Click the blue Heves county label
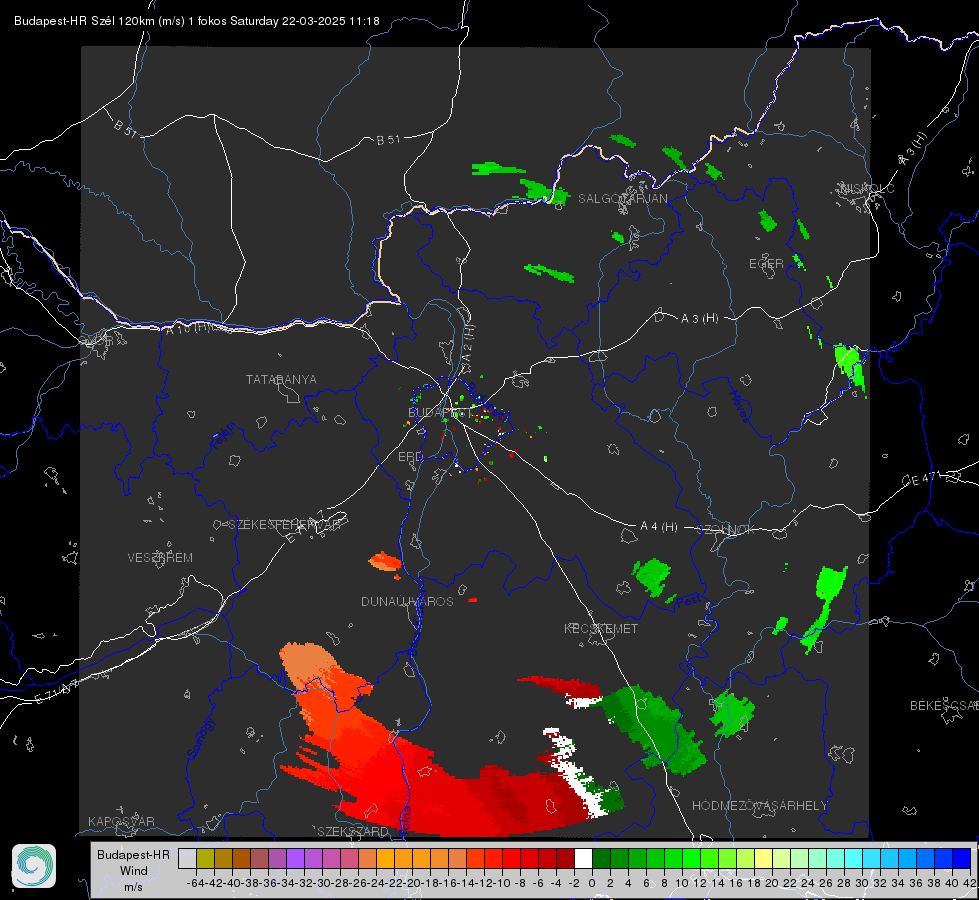This screenshot has height=900, width=979. tap(739, 406)
